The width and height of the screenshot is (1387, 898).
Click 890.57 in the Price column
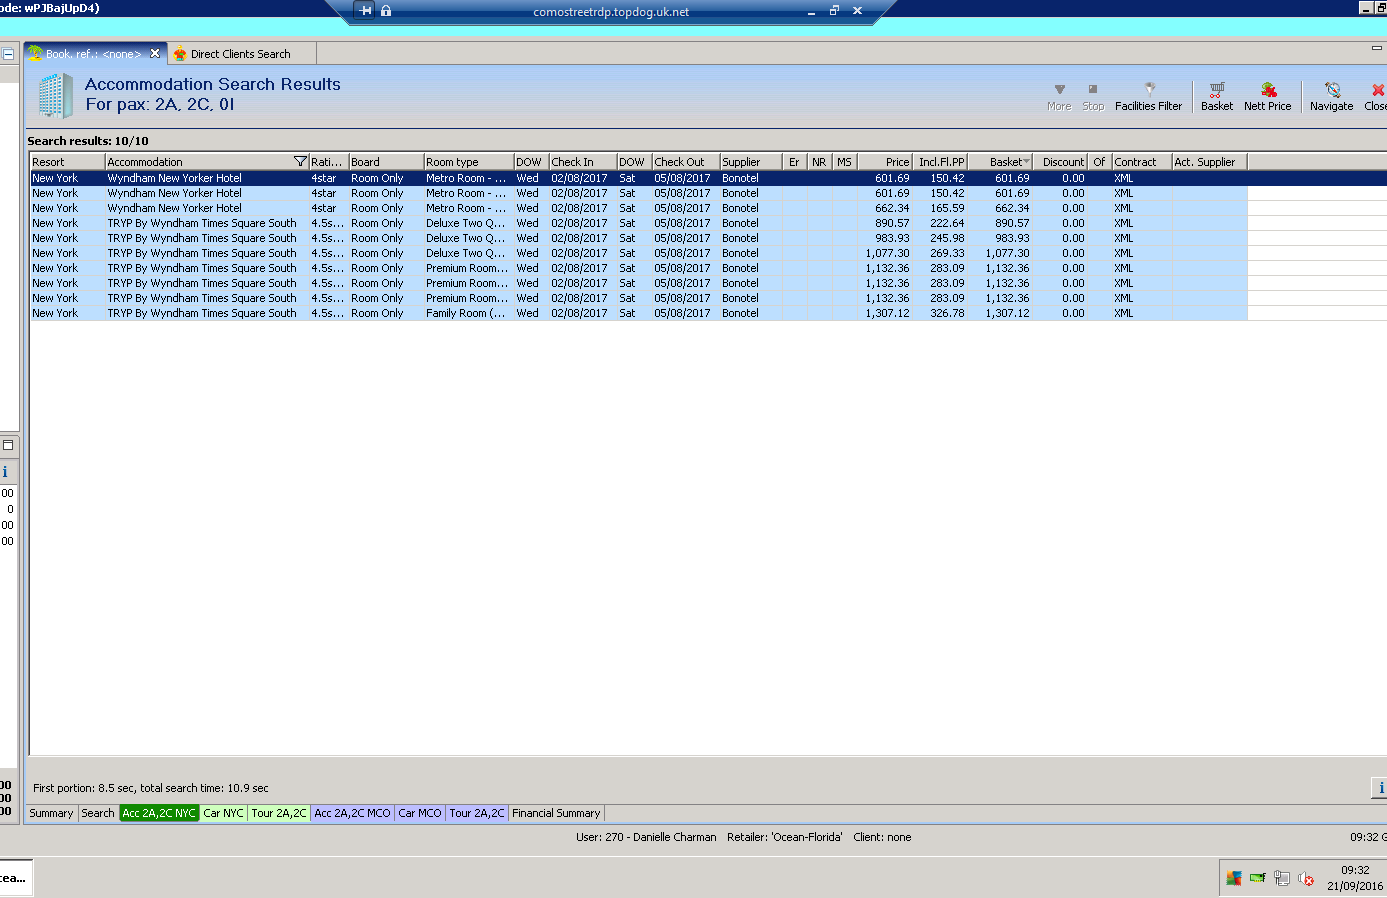click(x=892, y=223)
